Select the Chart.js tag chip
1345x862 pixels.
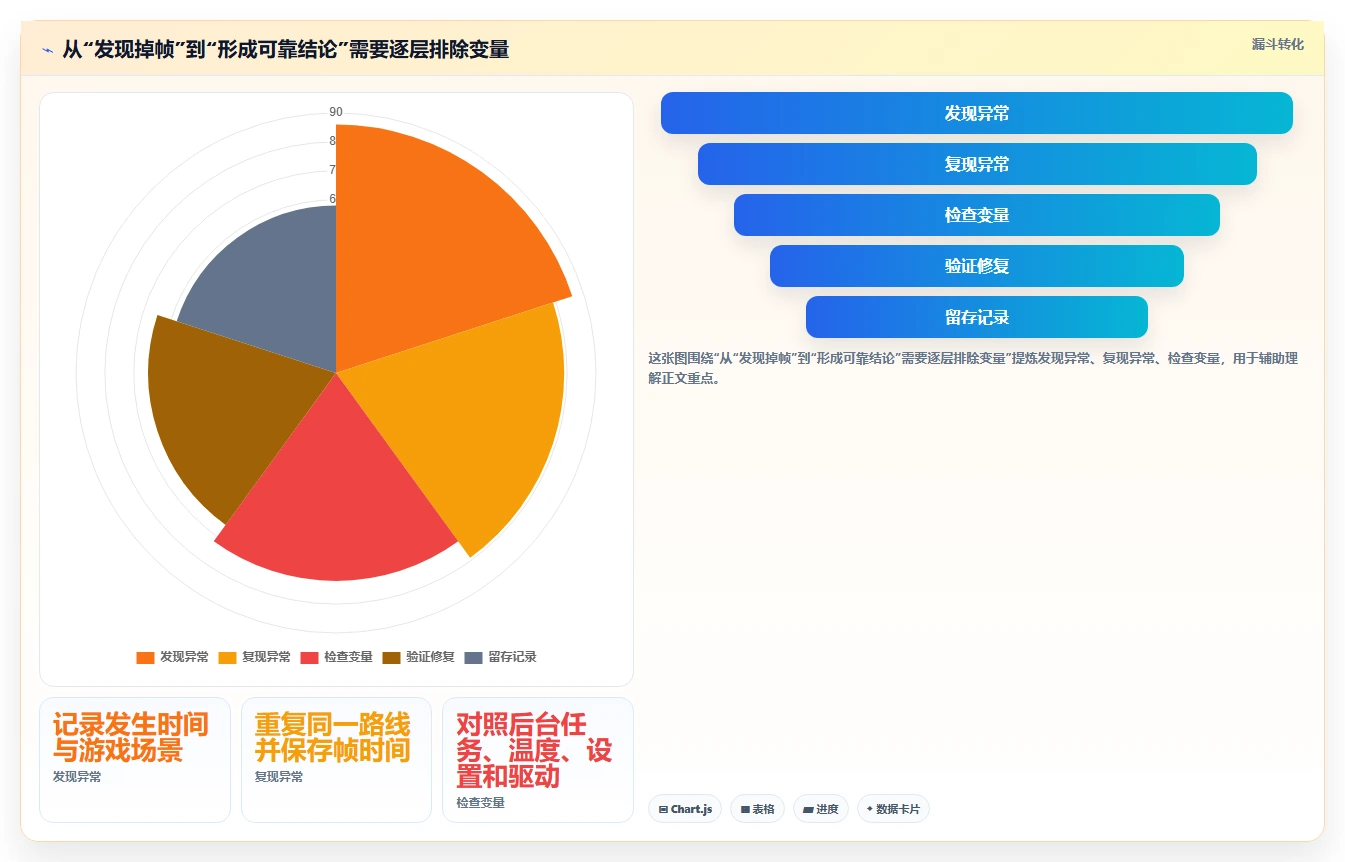(685, 809)
